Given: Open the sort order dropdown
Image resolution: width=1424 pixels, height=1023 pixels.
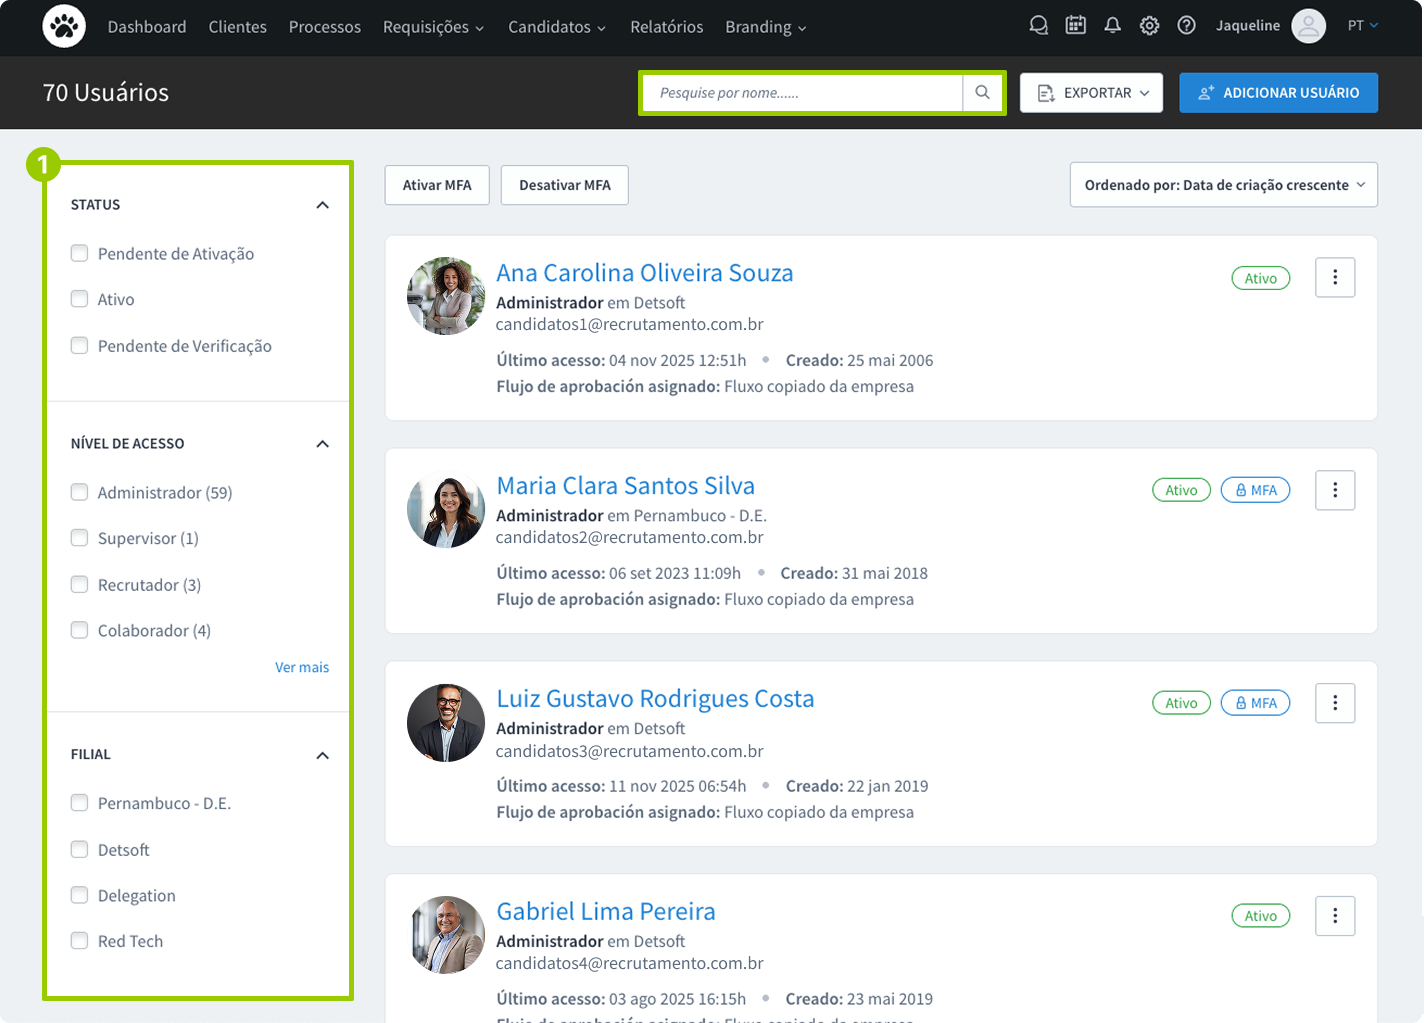Looking at the screenshot, I should [1223, 185].
